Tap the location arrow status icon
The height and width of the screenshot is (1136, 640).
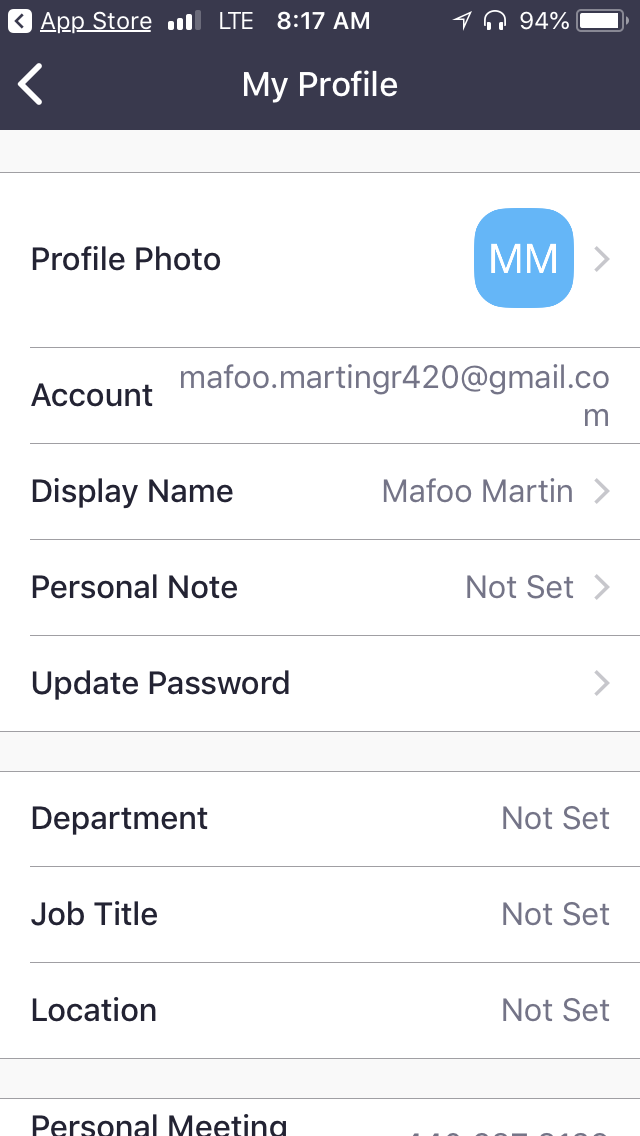click(461, 21)
